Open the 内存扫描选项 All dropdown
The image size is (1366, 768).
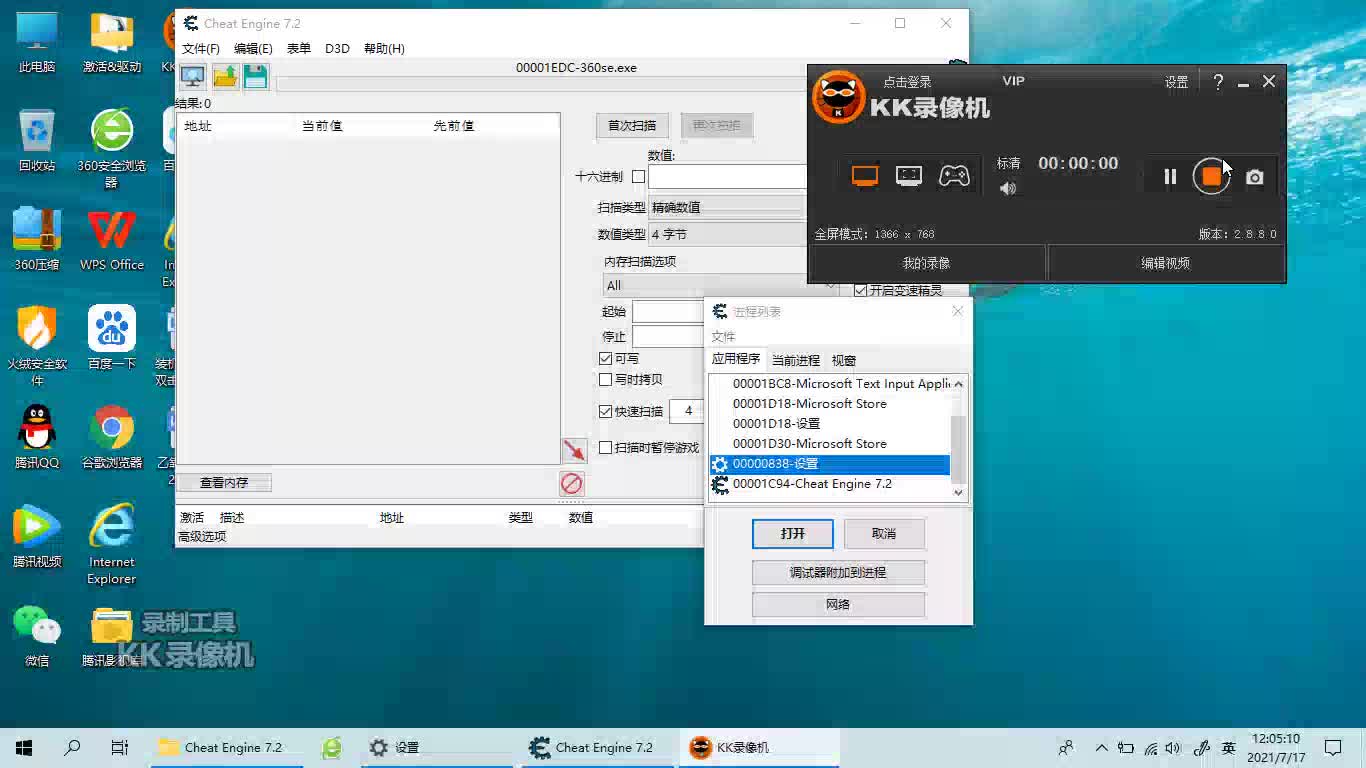(x=720, y=285)
